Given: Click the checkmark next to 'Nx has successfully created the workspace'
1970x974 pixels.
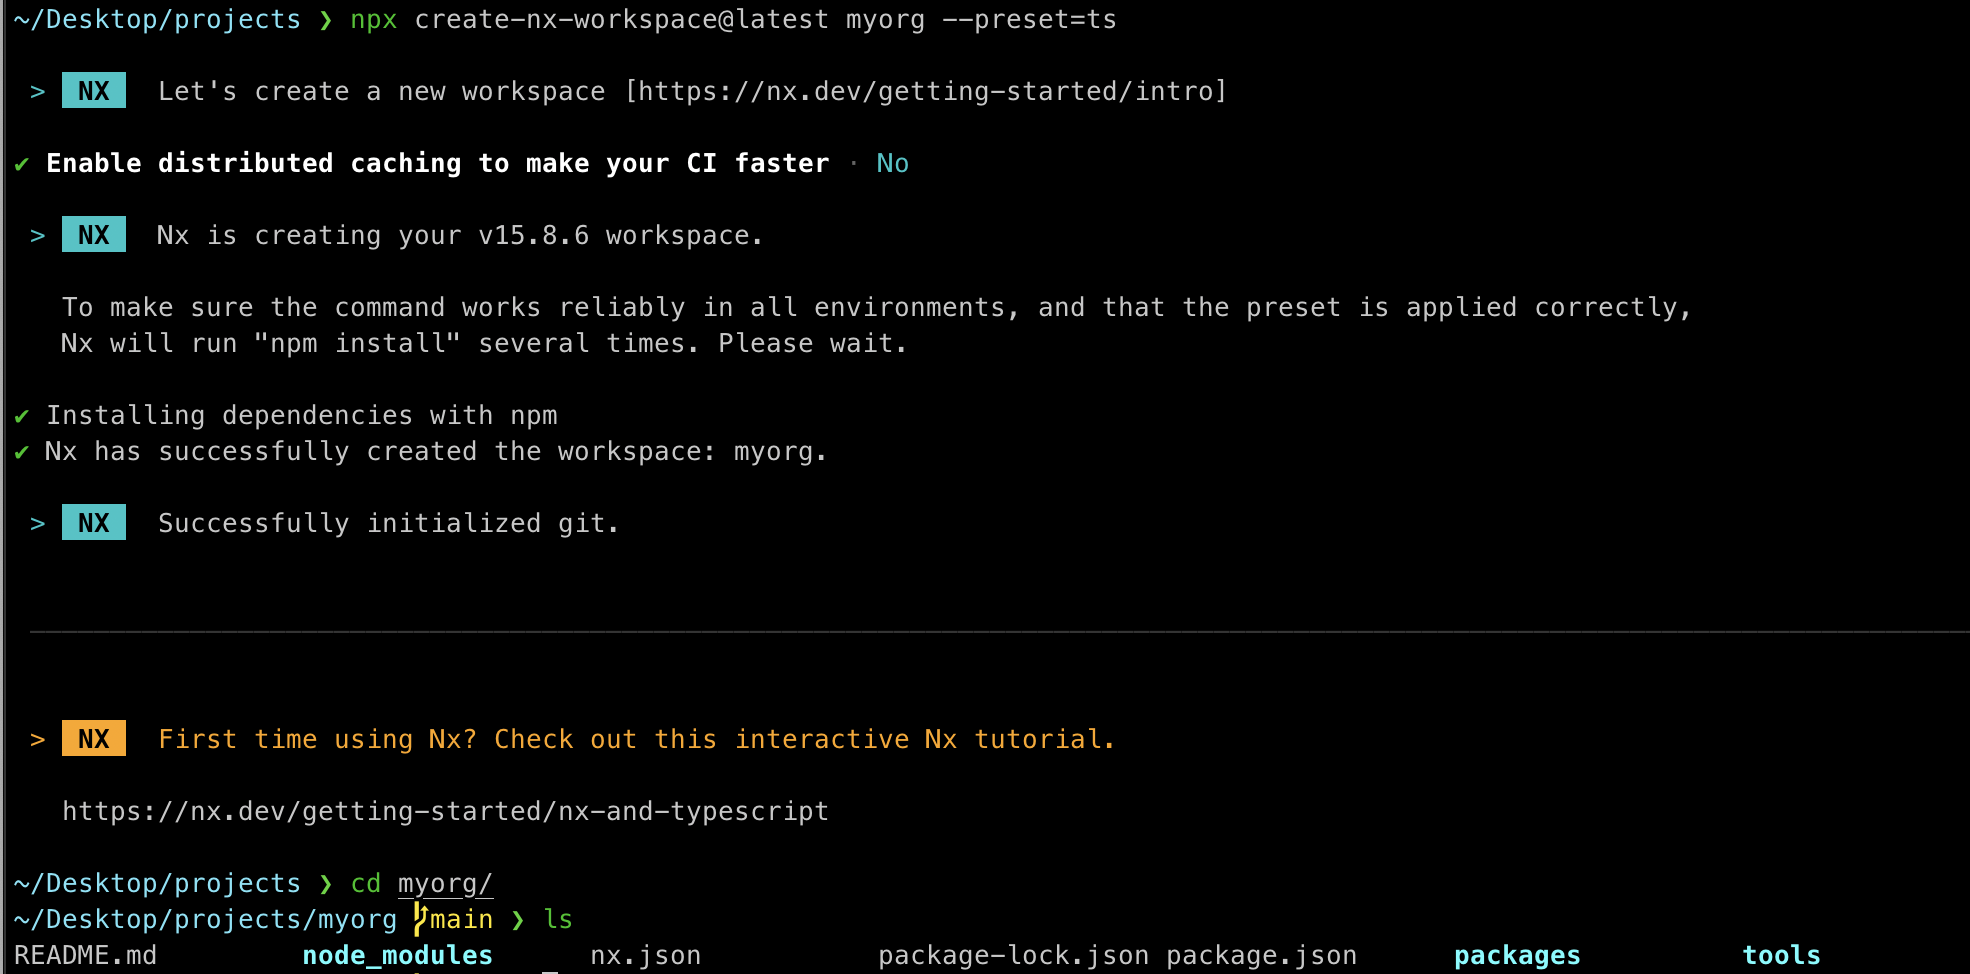Looking at the screenshot, I should coord(20,451).
